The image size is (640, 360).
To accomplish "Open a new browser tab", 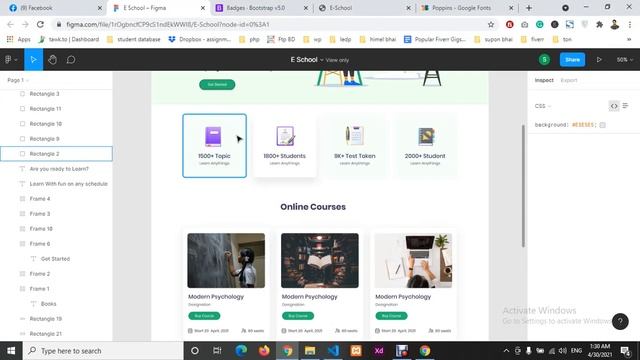I will click(529, 8).
